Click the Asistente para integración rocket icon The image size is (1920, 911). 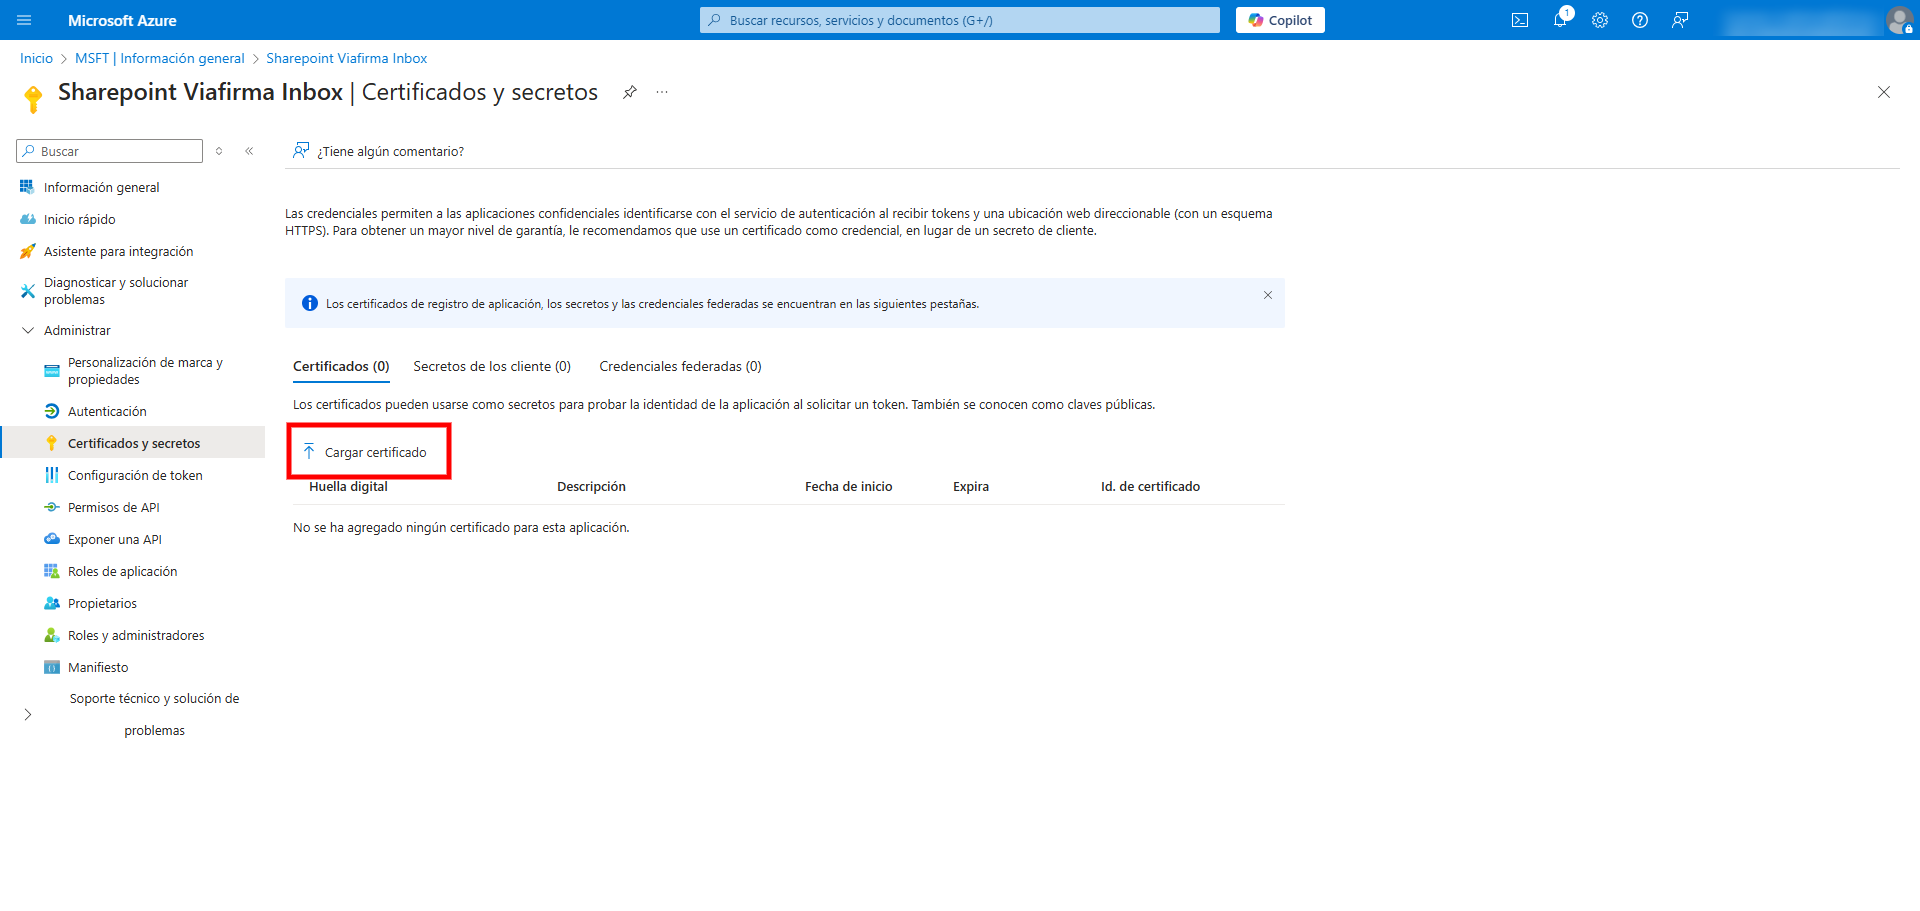click(27, 251)
